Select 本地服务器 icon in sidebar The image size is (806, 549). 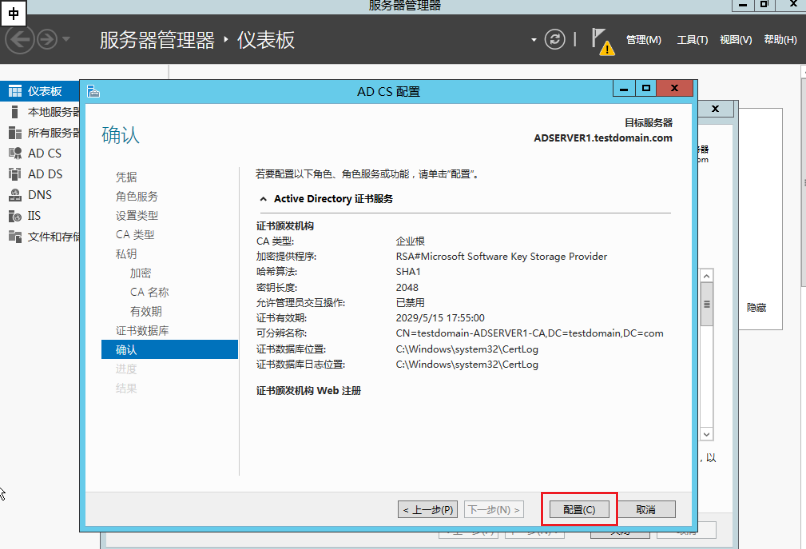[15, 112]
